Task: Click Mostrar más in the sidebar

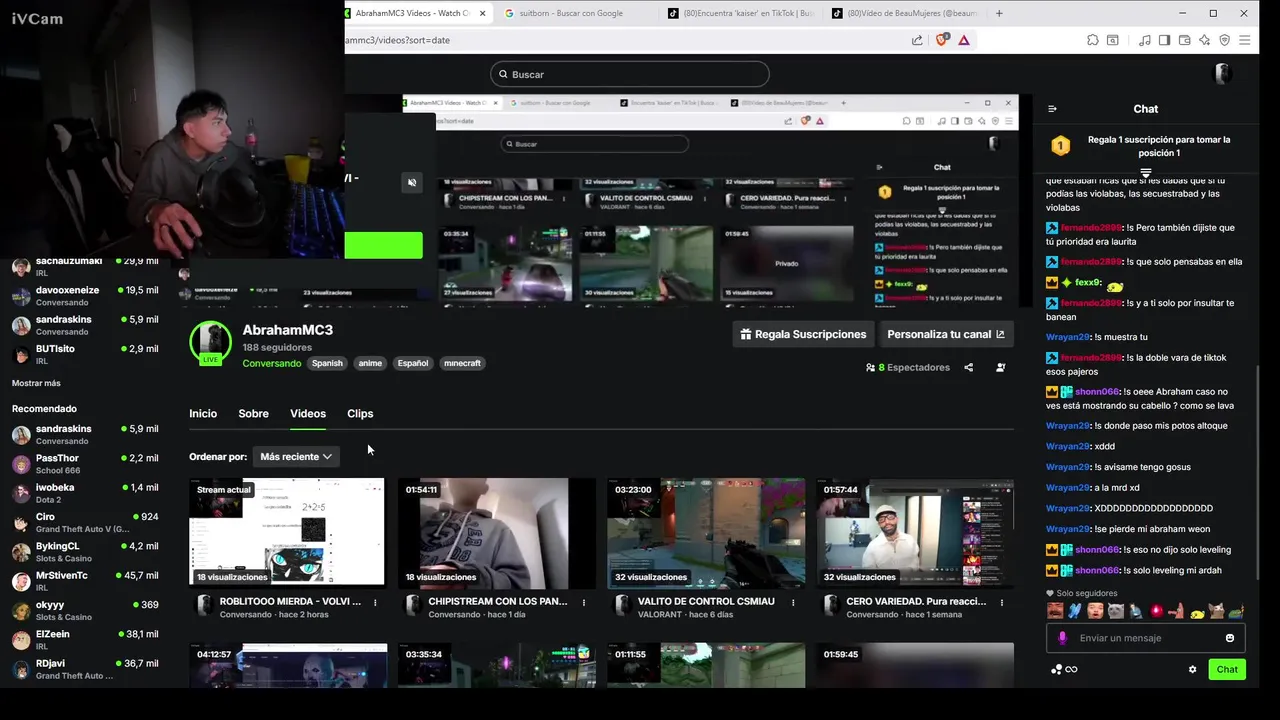Action: pyautogui.click(x=36, y=383)
